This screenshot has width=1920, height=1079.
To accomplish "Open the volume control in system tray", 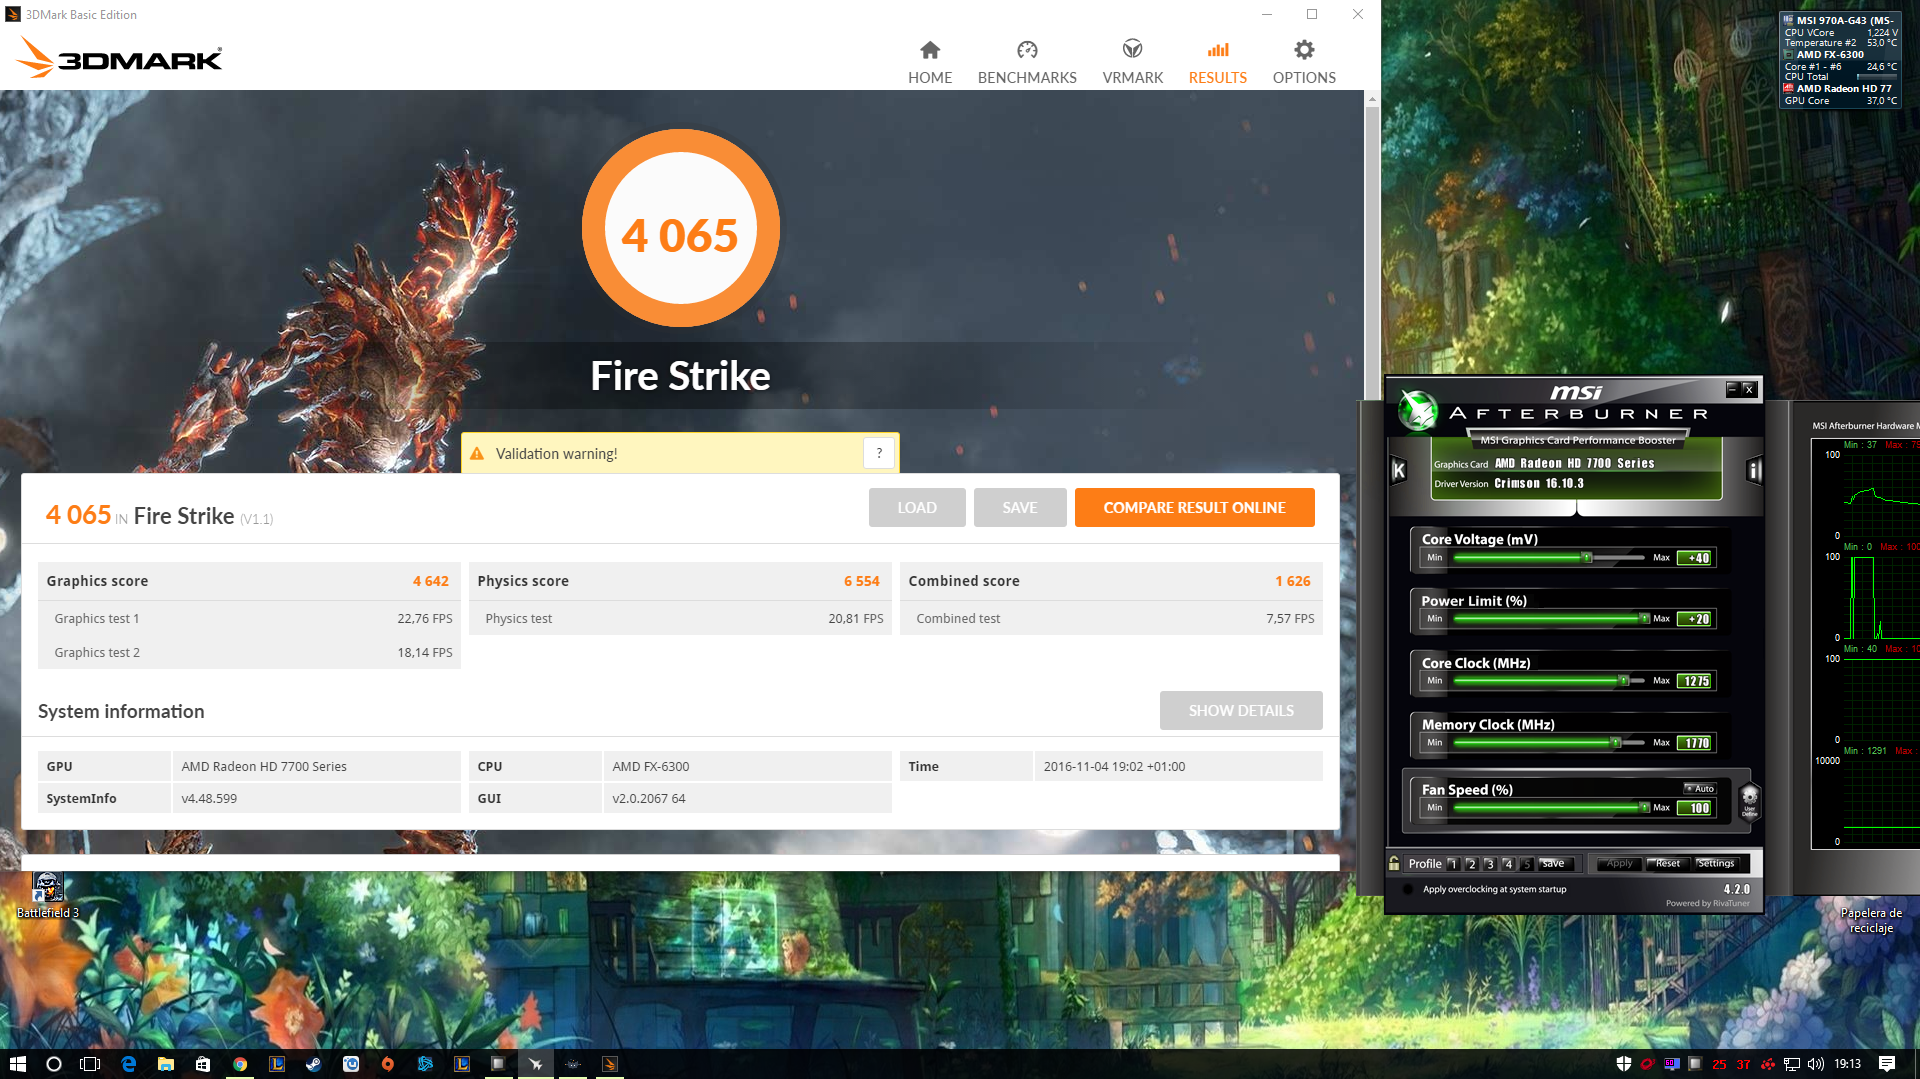I will click(x=1815, y=1064).
